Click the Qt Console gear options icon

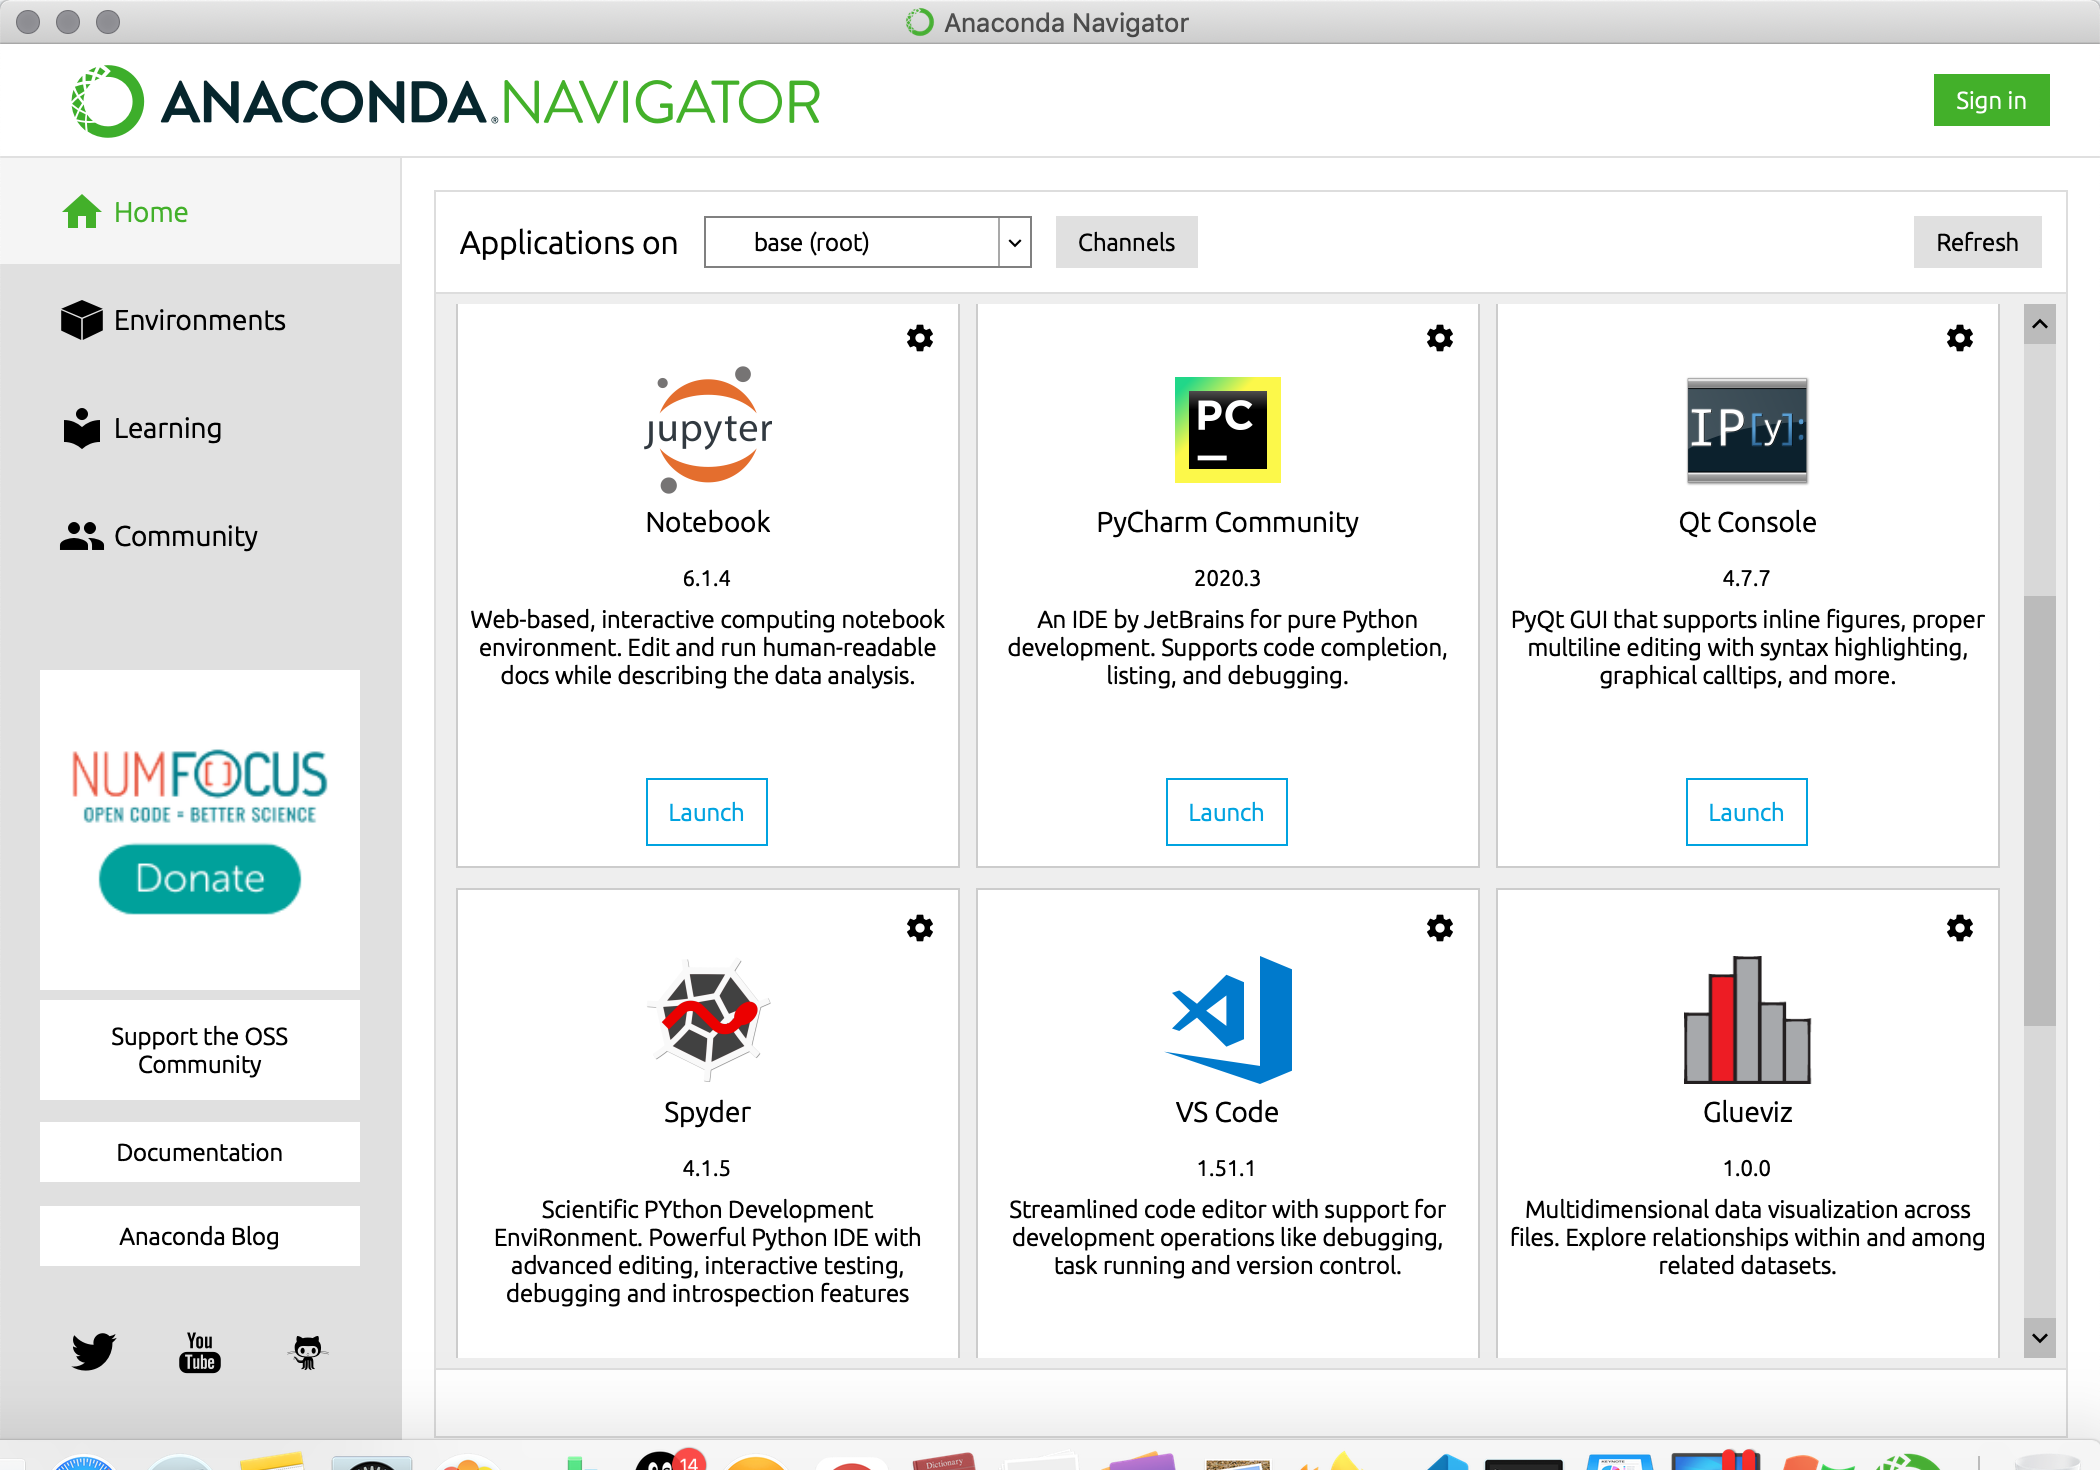[1959, 338]
